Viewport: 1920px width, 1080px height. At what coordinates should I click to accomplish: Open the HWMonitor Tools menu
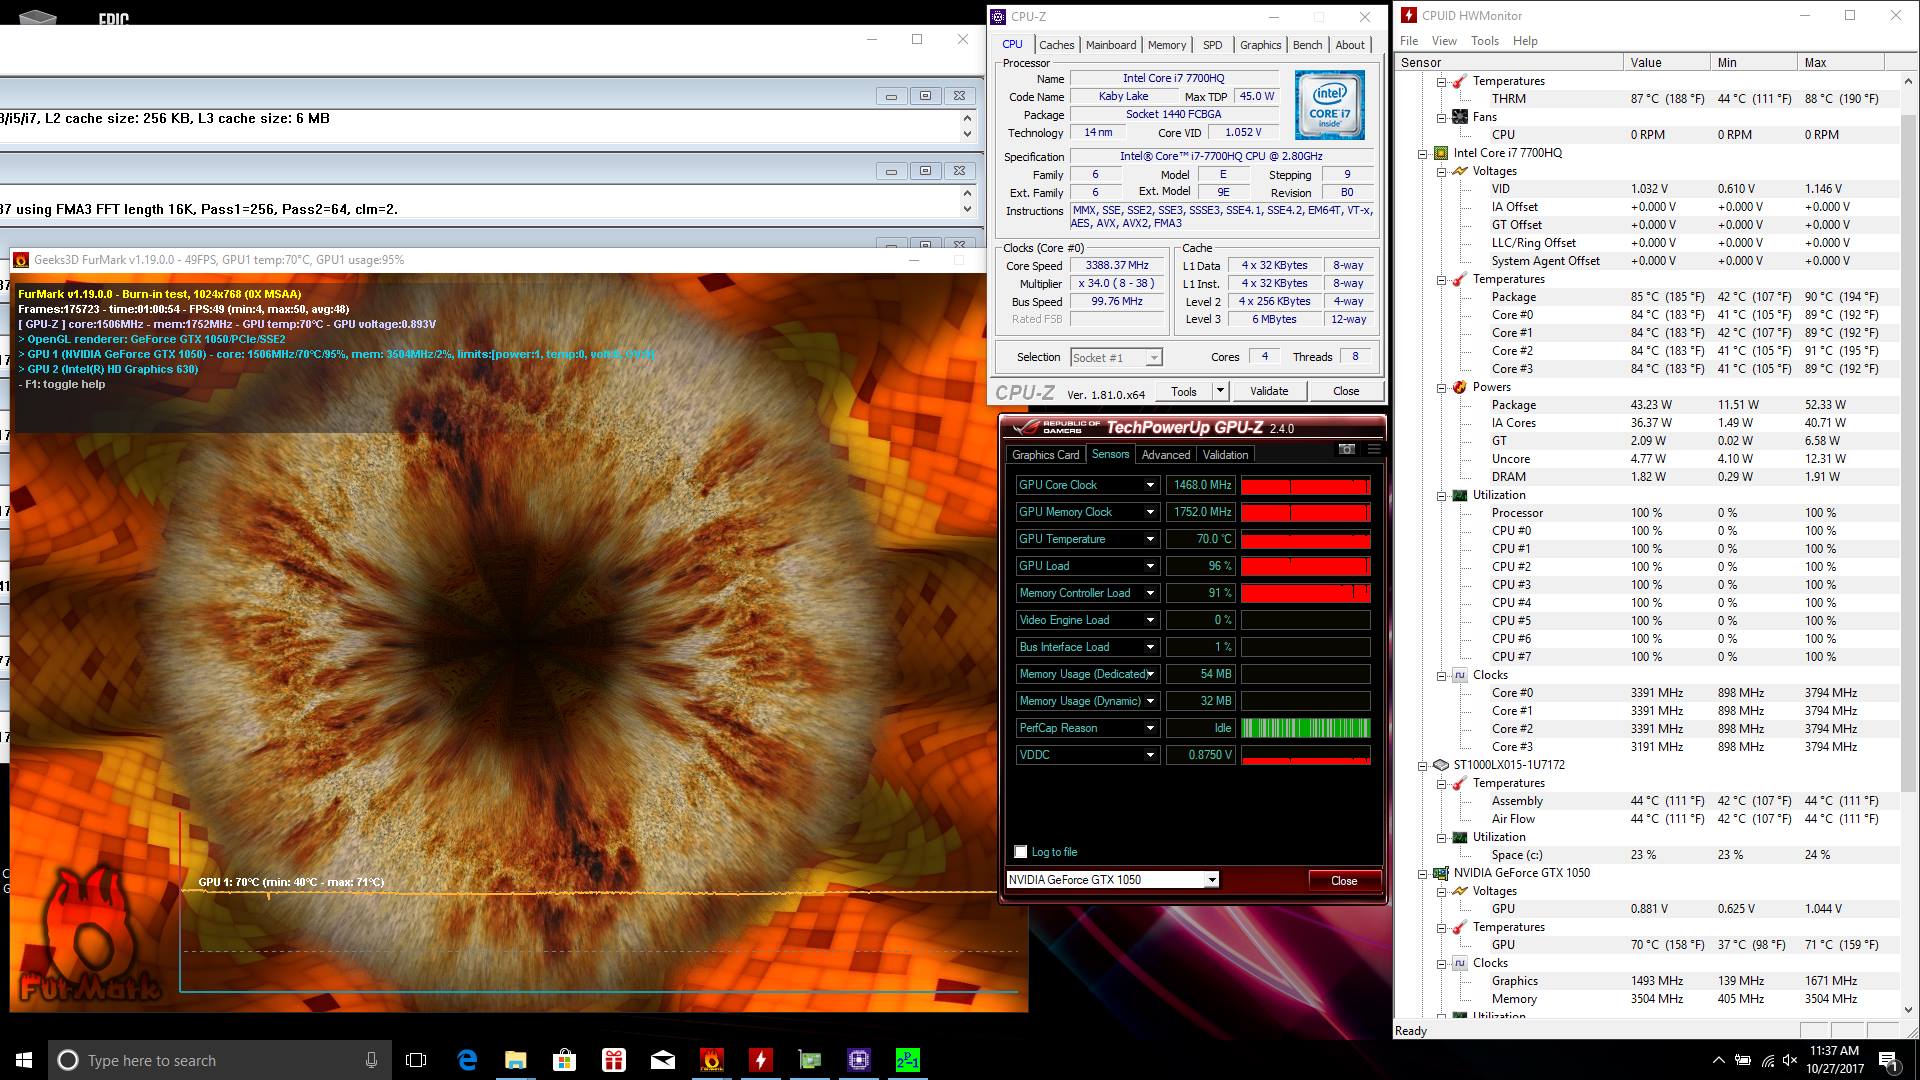tap(1484, 41)
